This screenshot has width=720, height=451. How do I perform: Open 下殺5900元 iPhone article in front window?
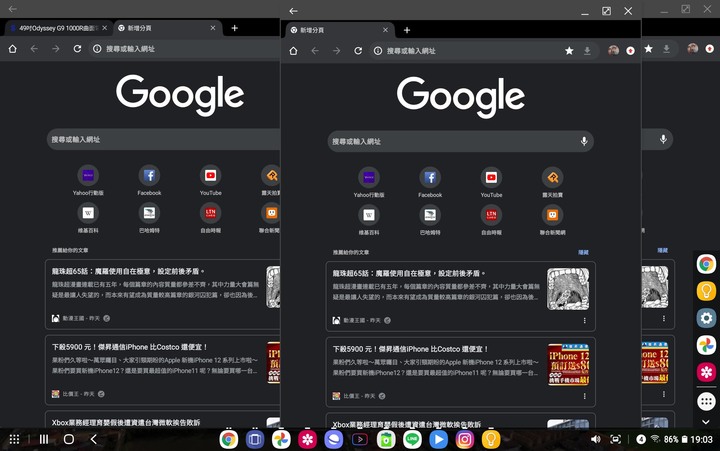click(x=461, y=372)
